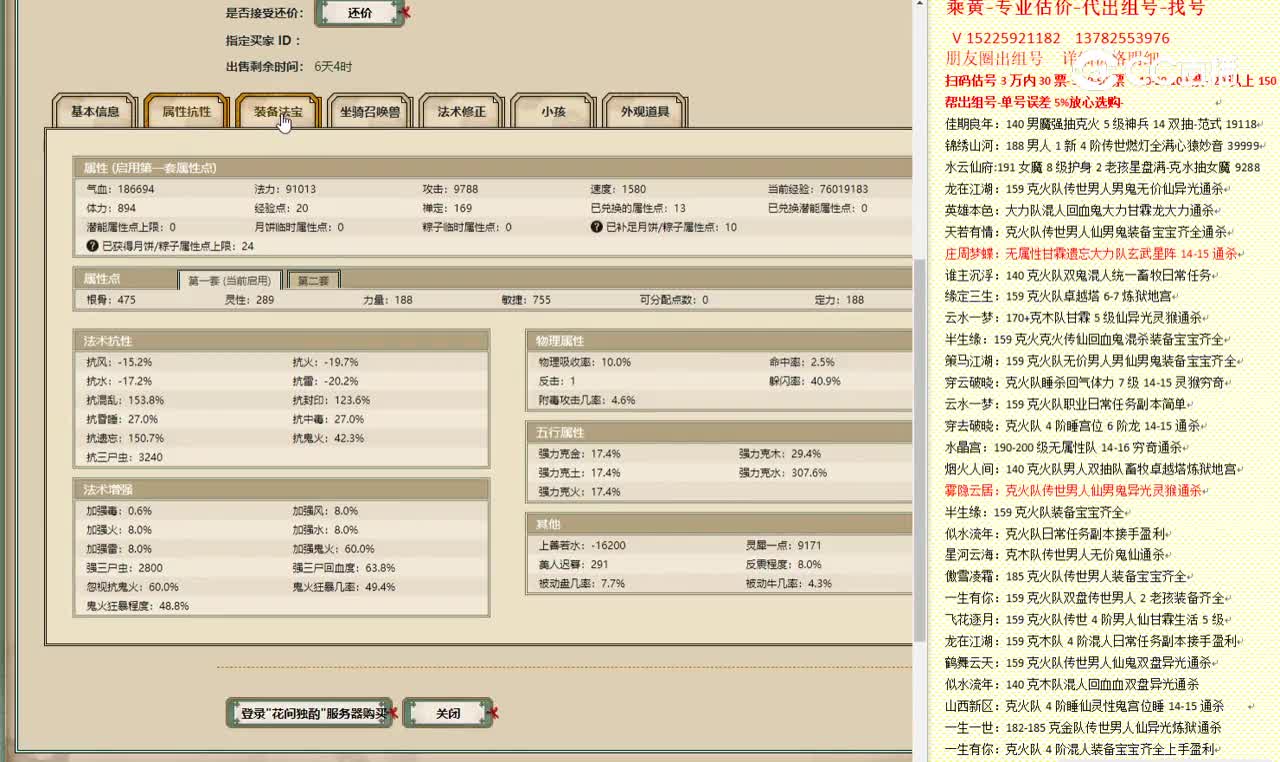Click the 五行属性 section header
The width and height of the screenshot is (1280, 762).
tap(719, 432)
